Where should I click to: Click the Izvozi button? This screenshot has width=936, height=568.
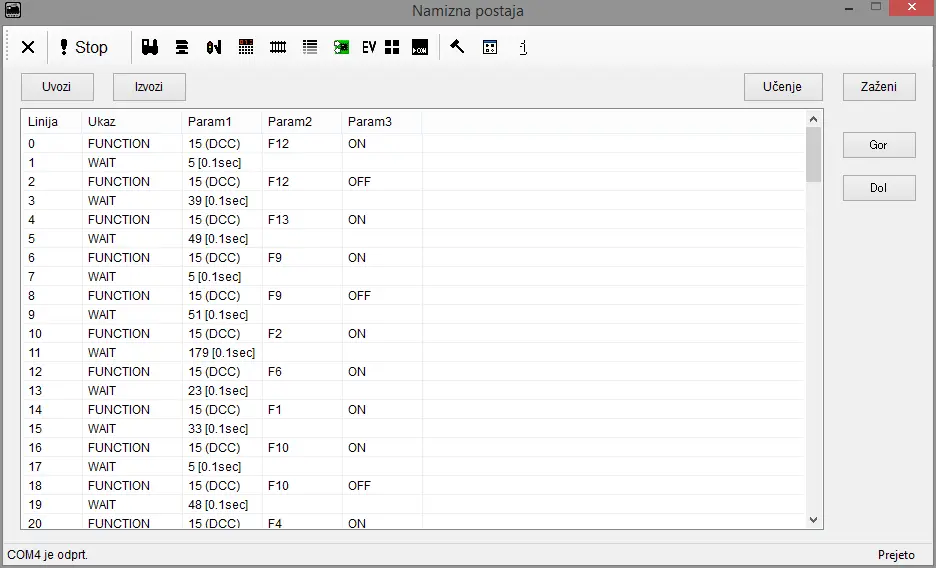(x=149, y=87)
